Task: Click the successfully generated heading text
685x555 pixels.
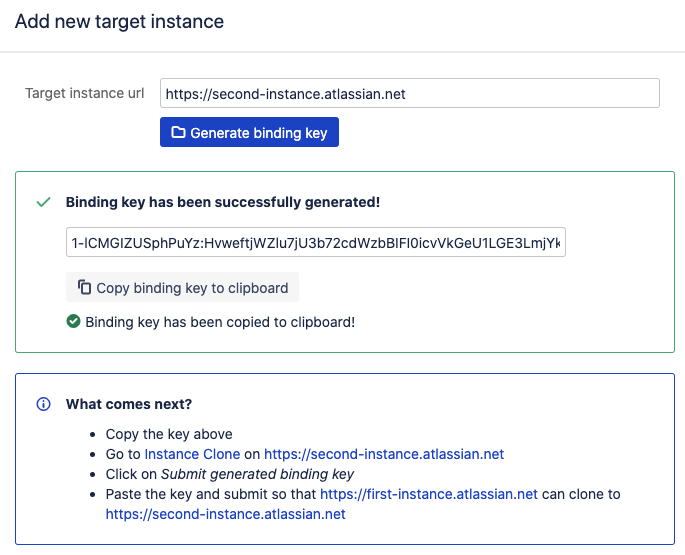Action: pyautogui.click(x=222, y=202)
